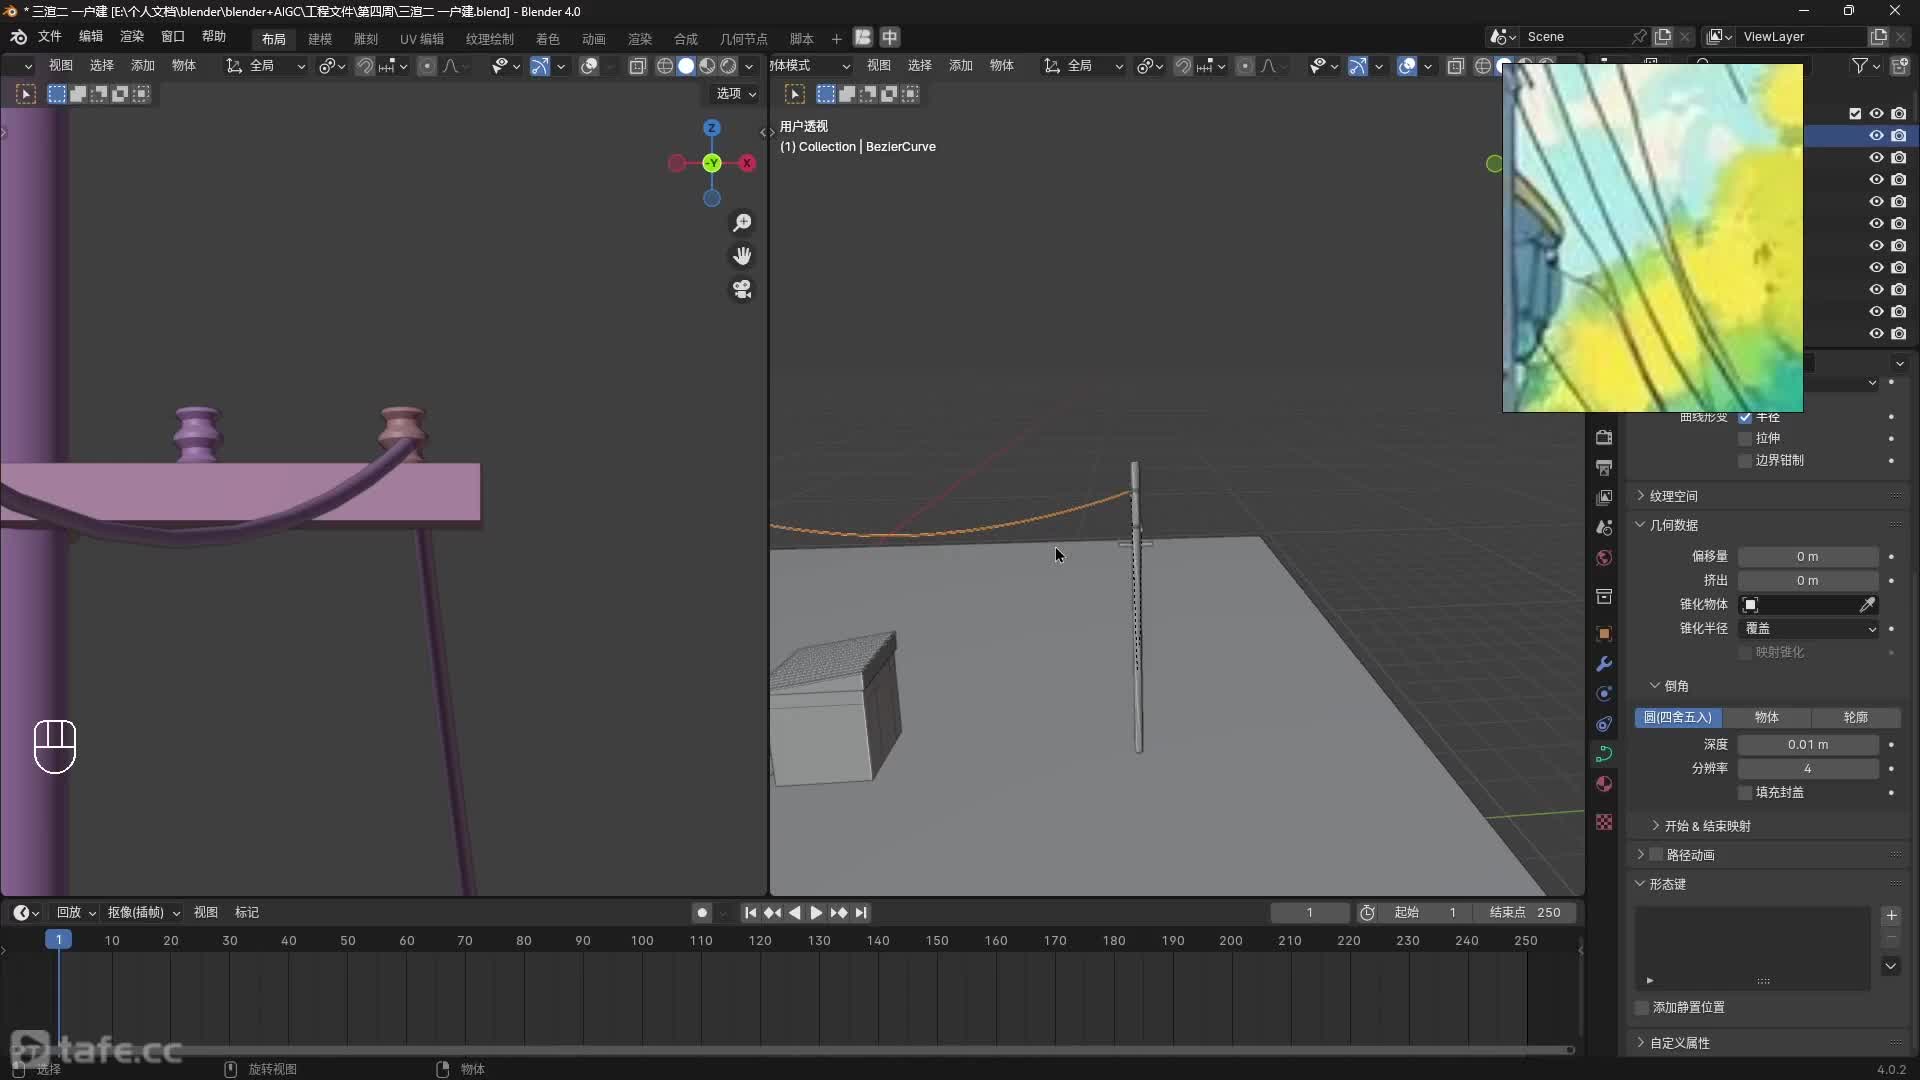
Task: Click the eyedropper next to taper object
Action: click(x=1867, y=604)
